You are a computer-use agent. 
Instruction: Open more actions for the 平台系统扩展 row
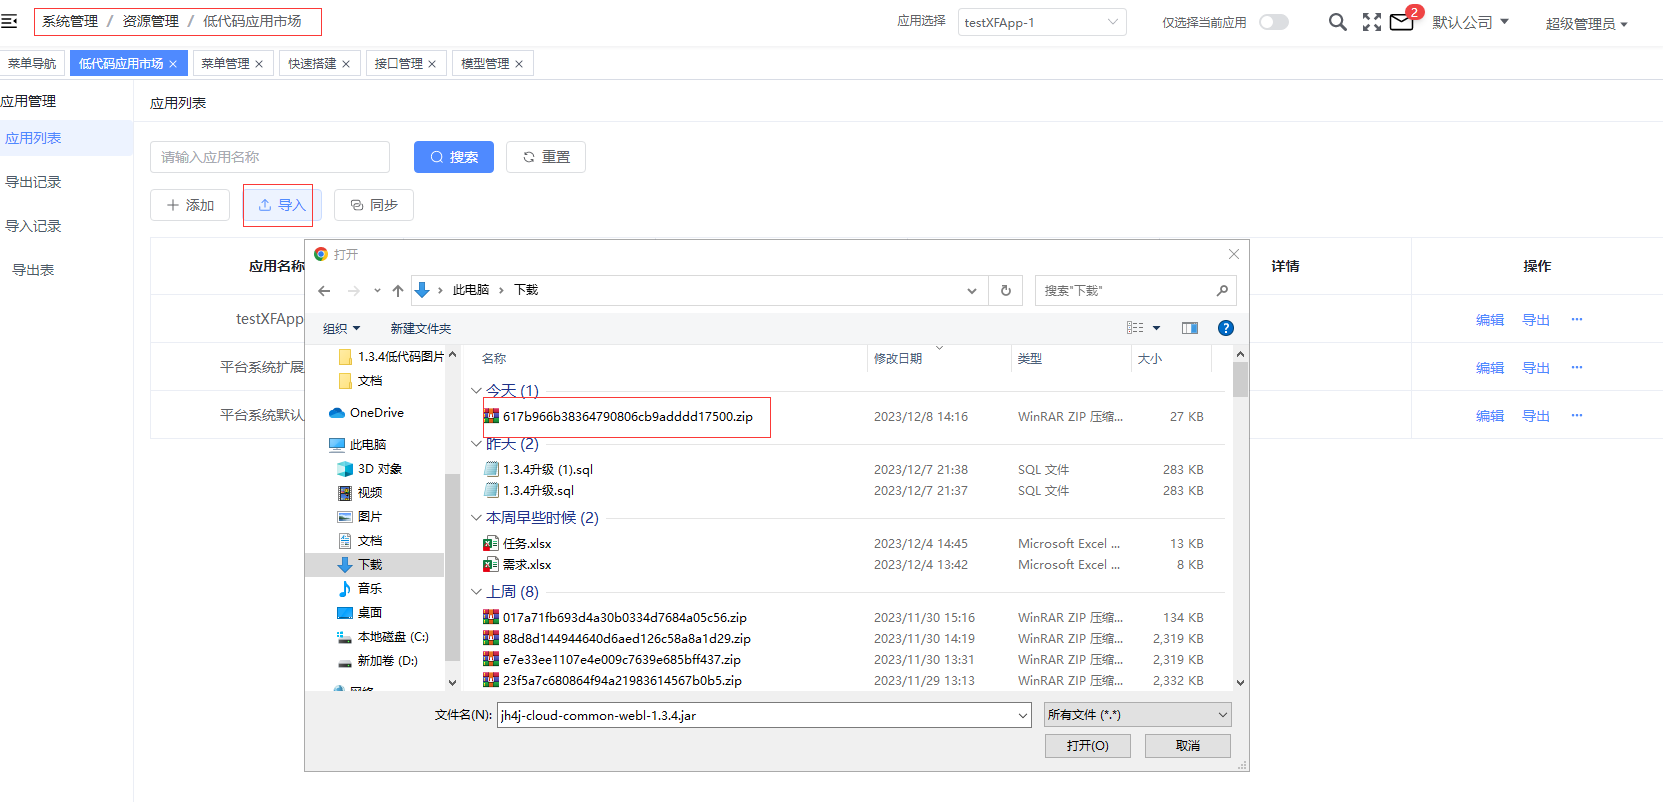click(x=1577, y=367)
